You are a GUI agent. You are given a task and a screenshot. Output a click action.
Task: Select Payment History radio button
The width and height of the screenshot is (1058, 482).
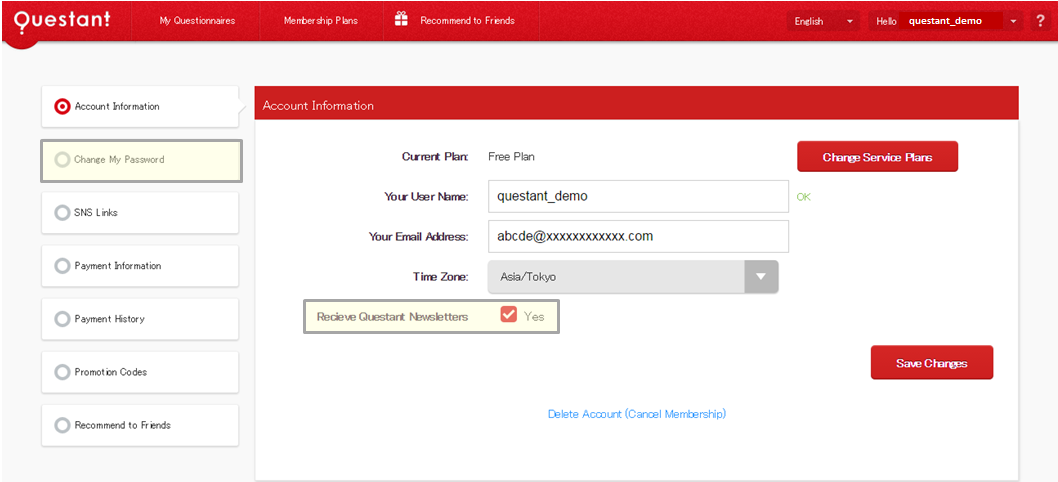(62, 319)
